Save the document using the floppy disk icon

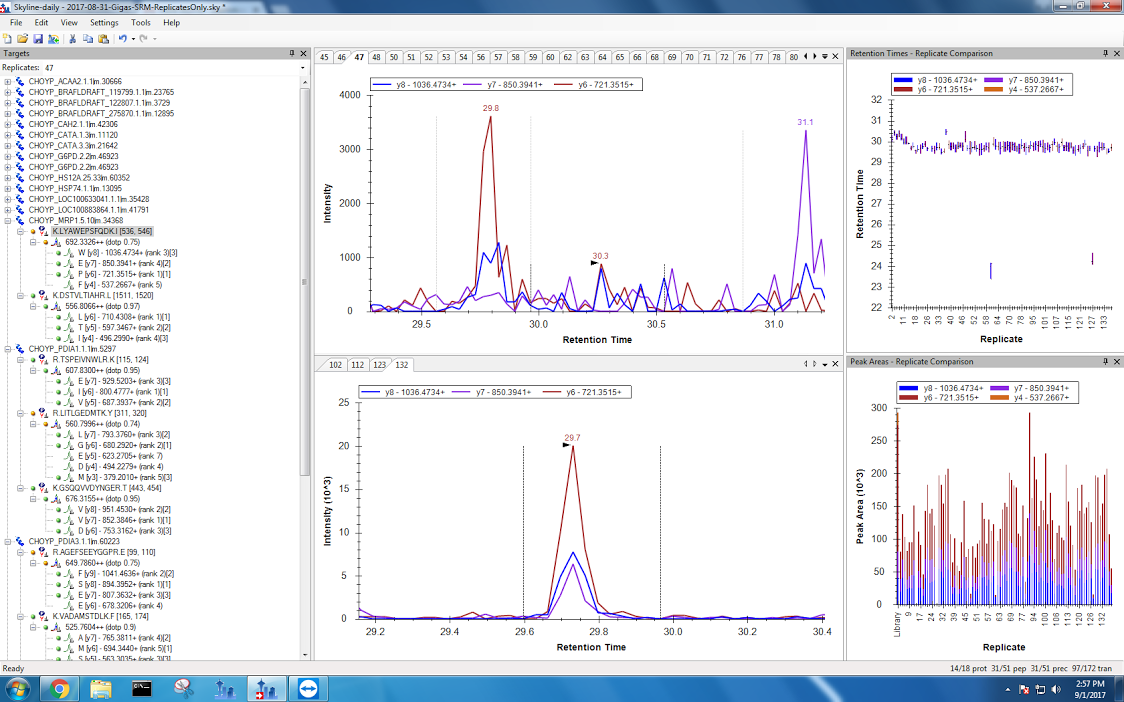pos(36,38)
